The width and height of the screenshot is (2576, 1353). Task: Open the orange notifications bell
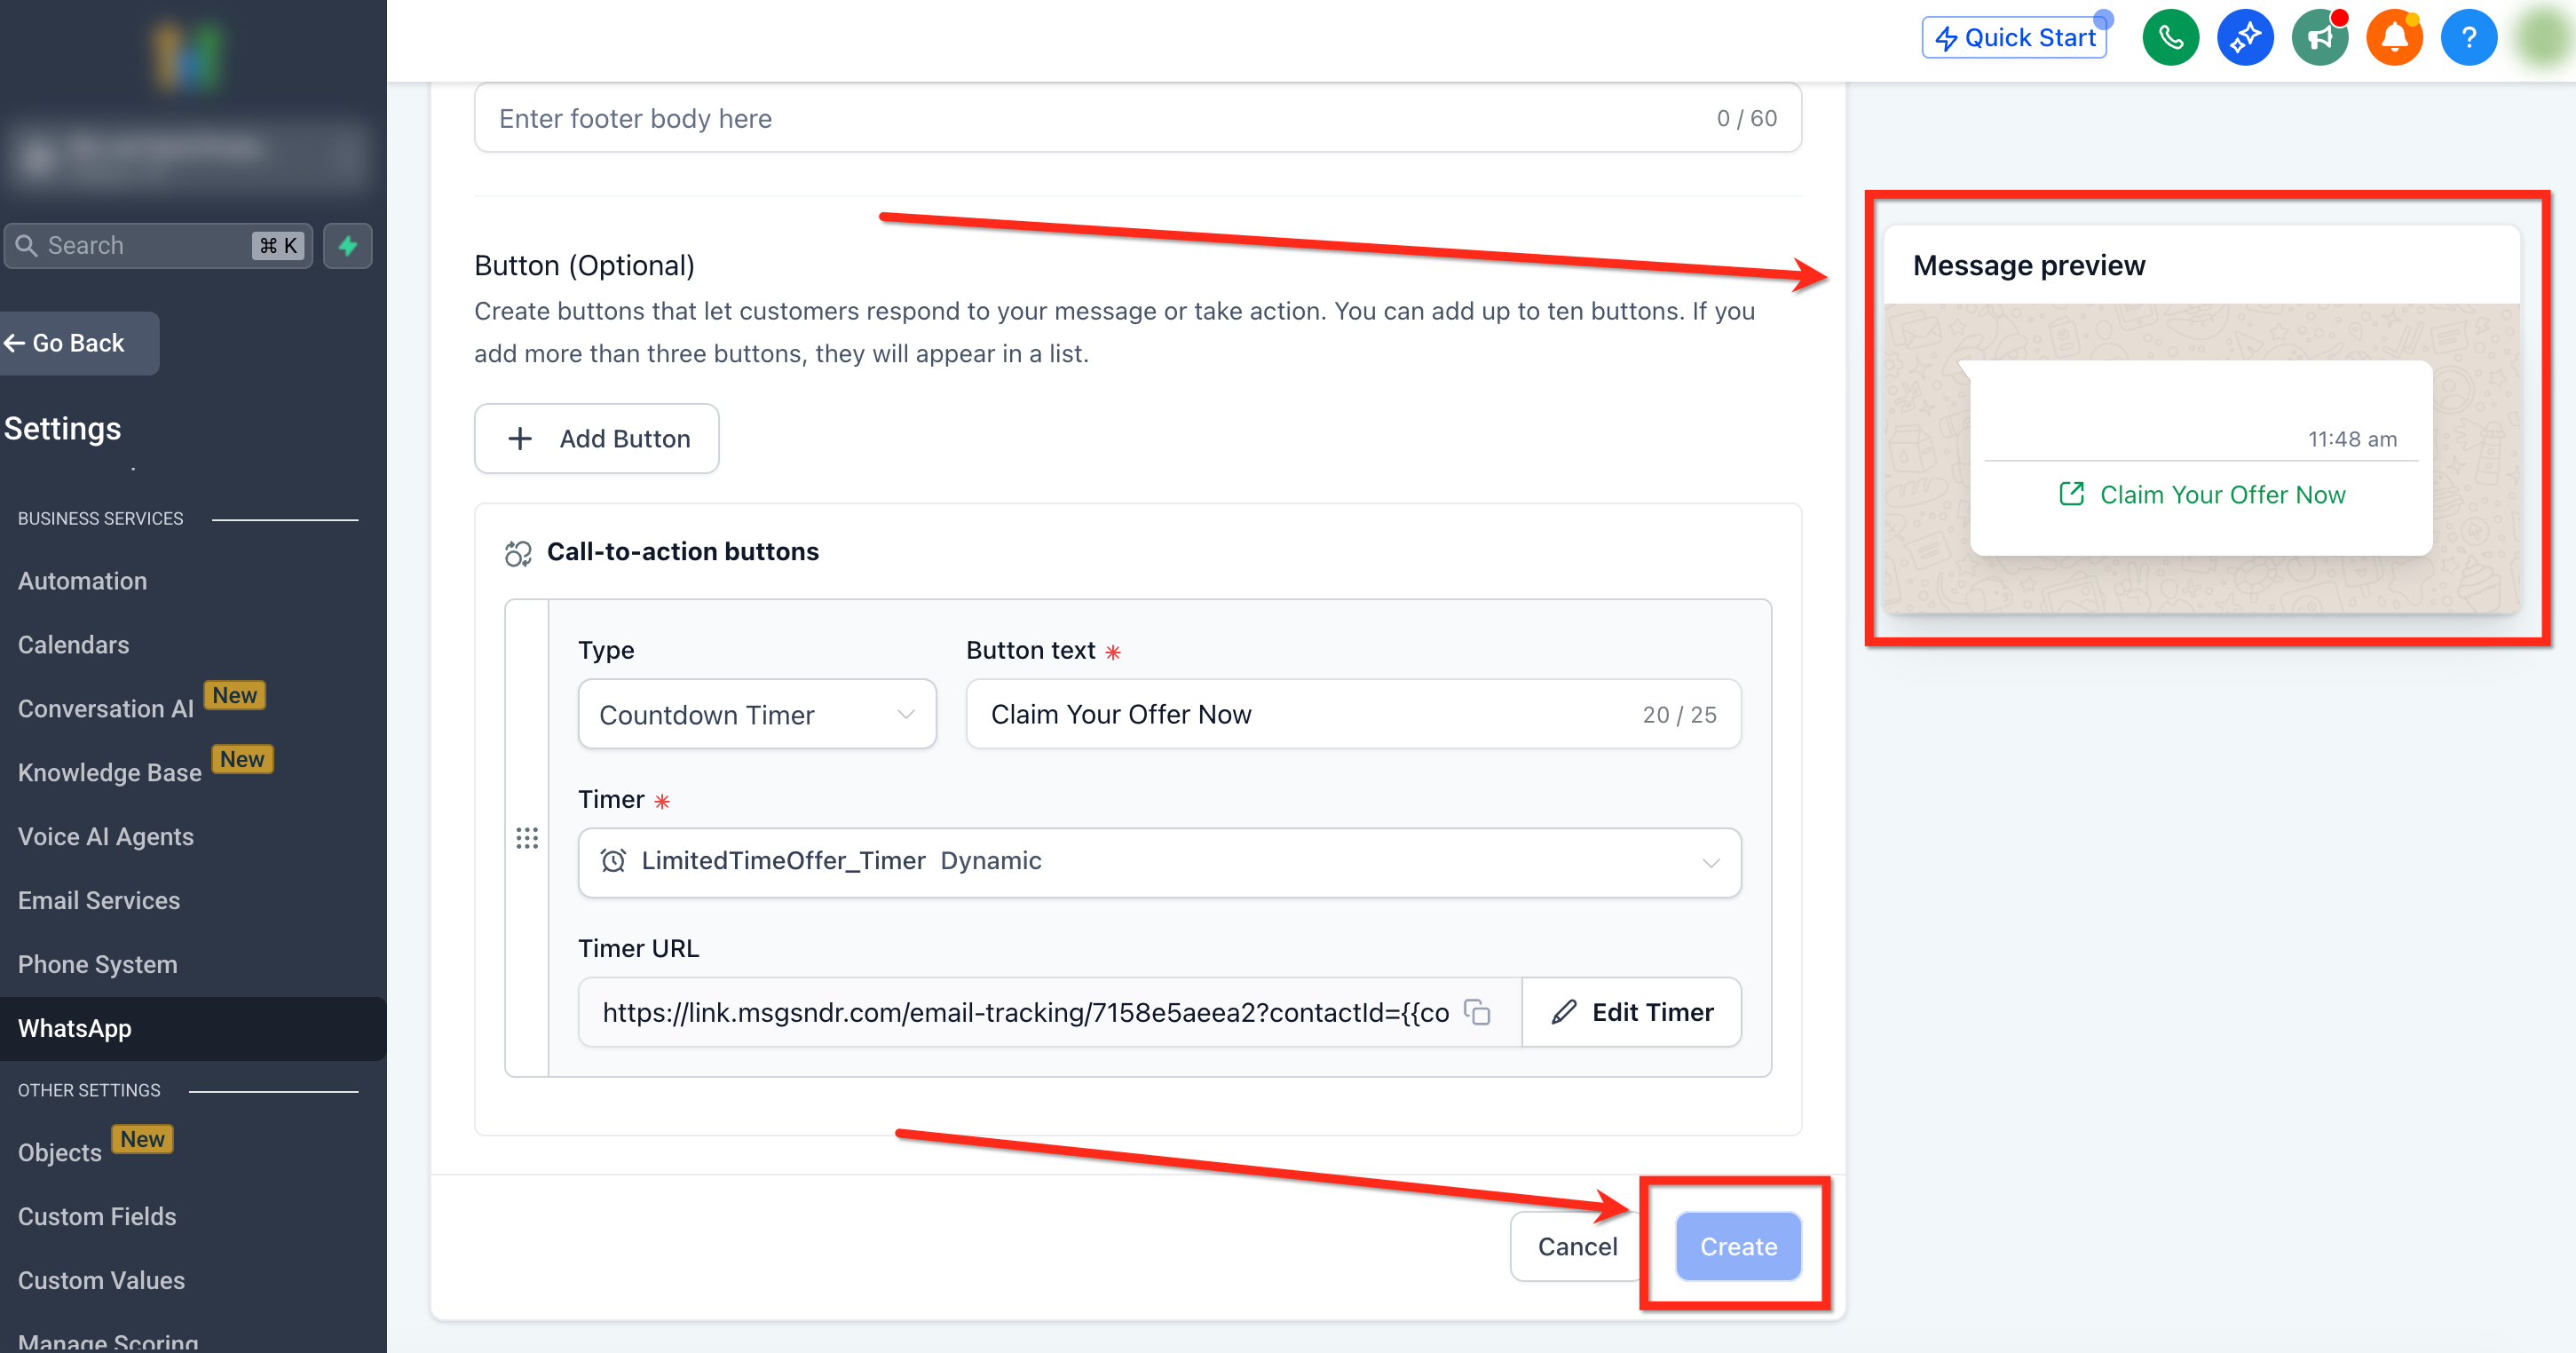click(x=2394, y=38)
